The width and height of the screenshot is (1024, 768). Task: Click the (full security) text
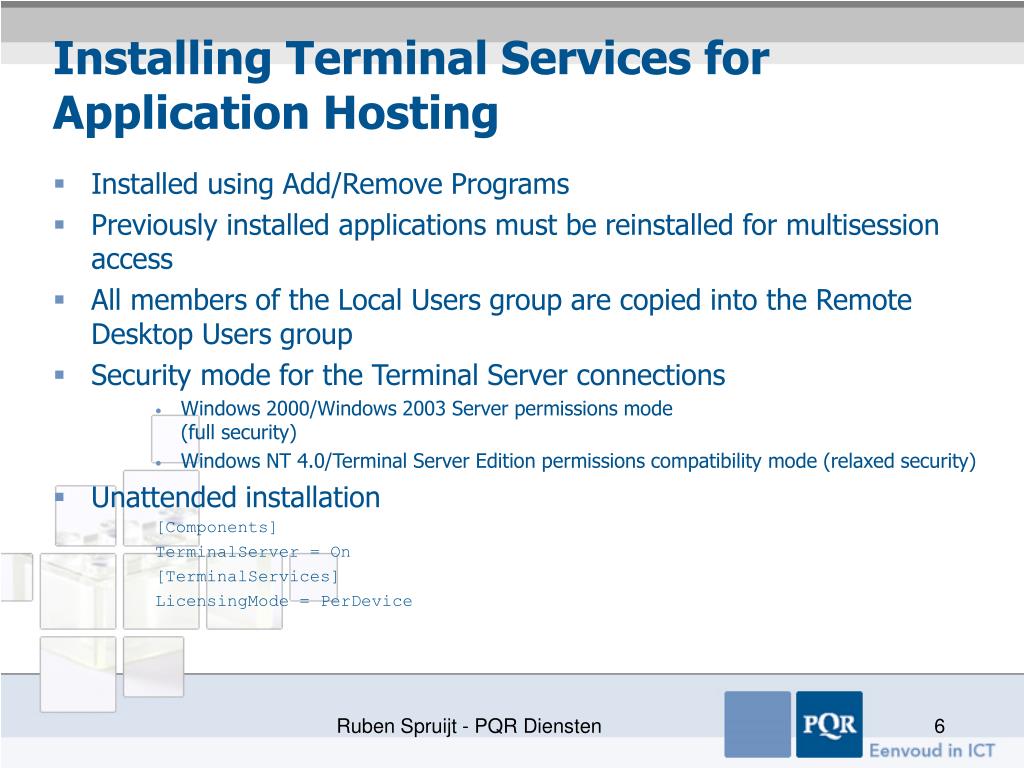click(x=239, y=433)
